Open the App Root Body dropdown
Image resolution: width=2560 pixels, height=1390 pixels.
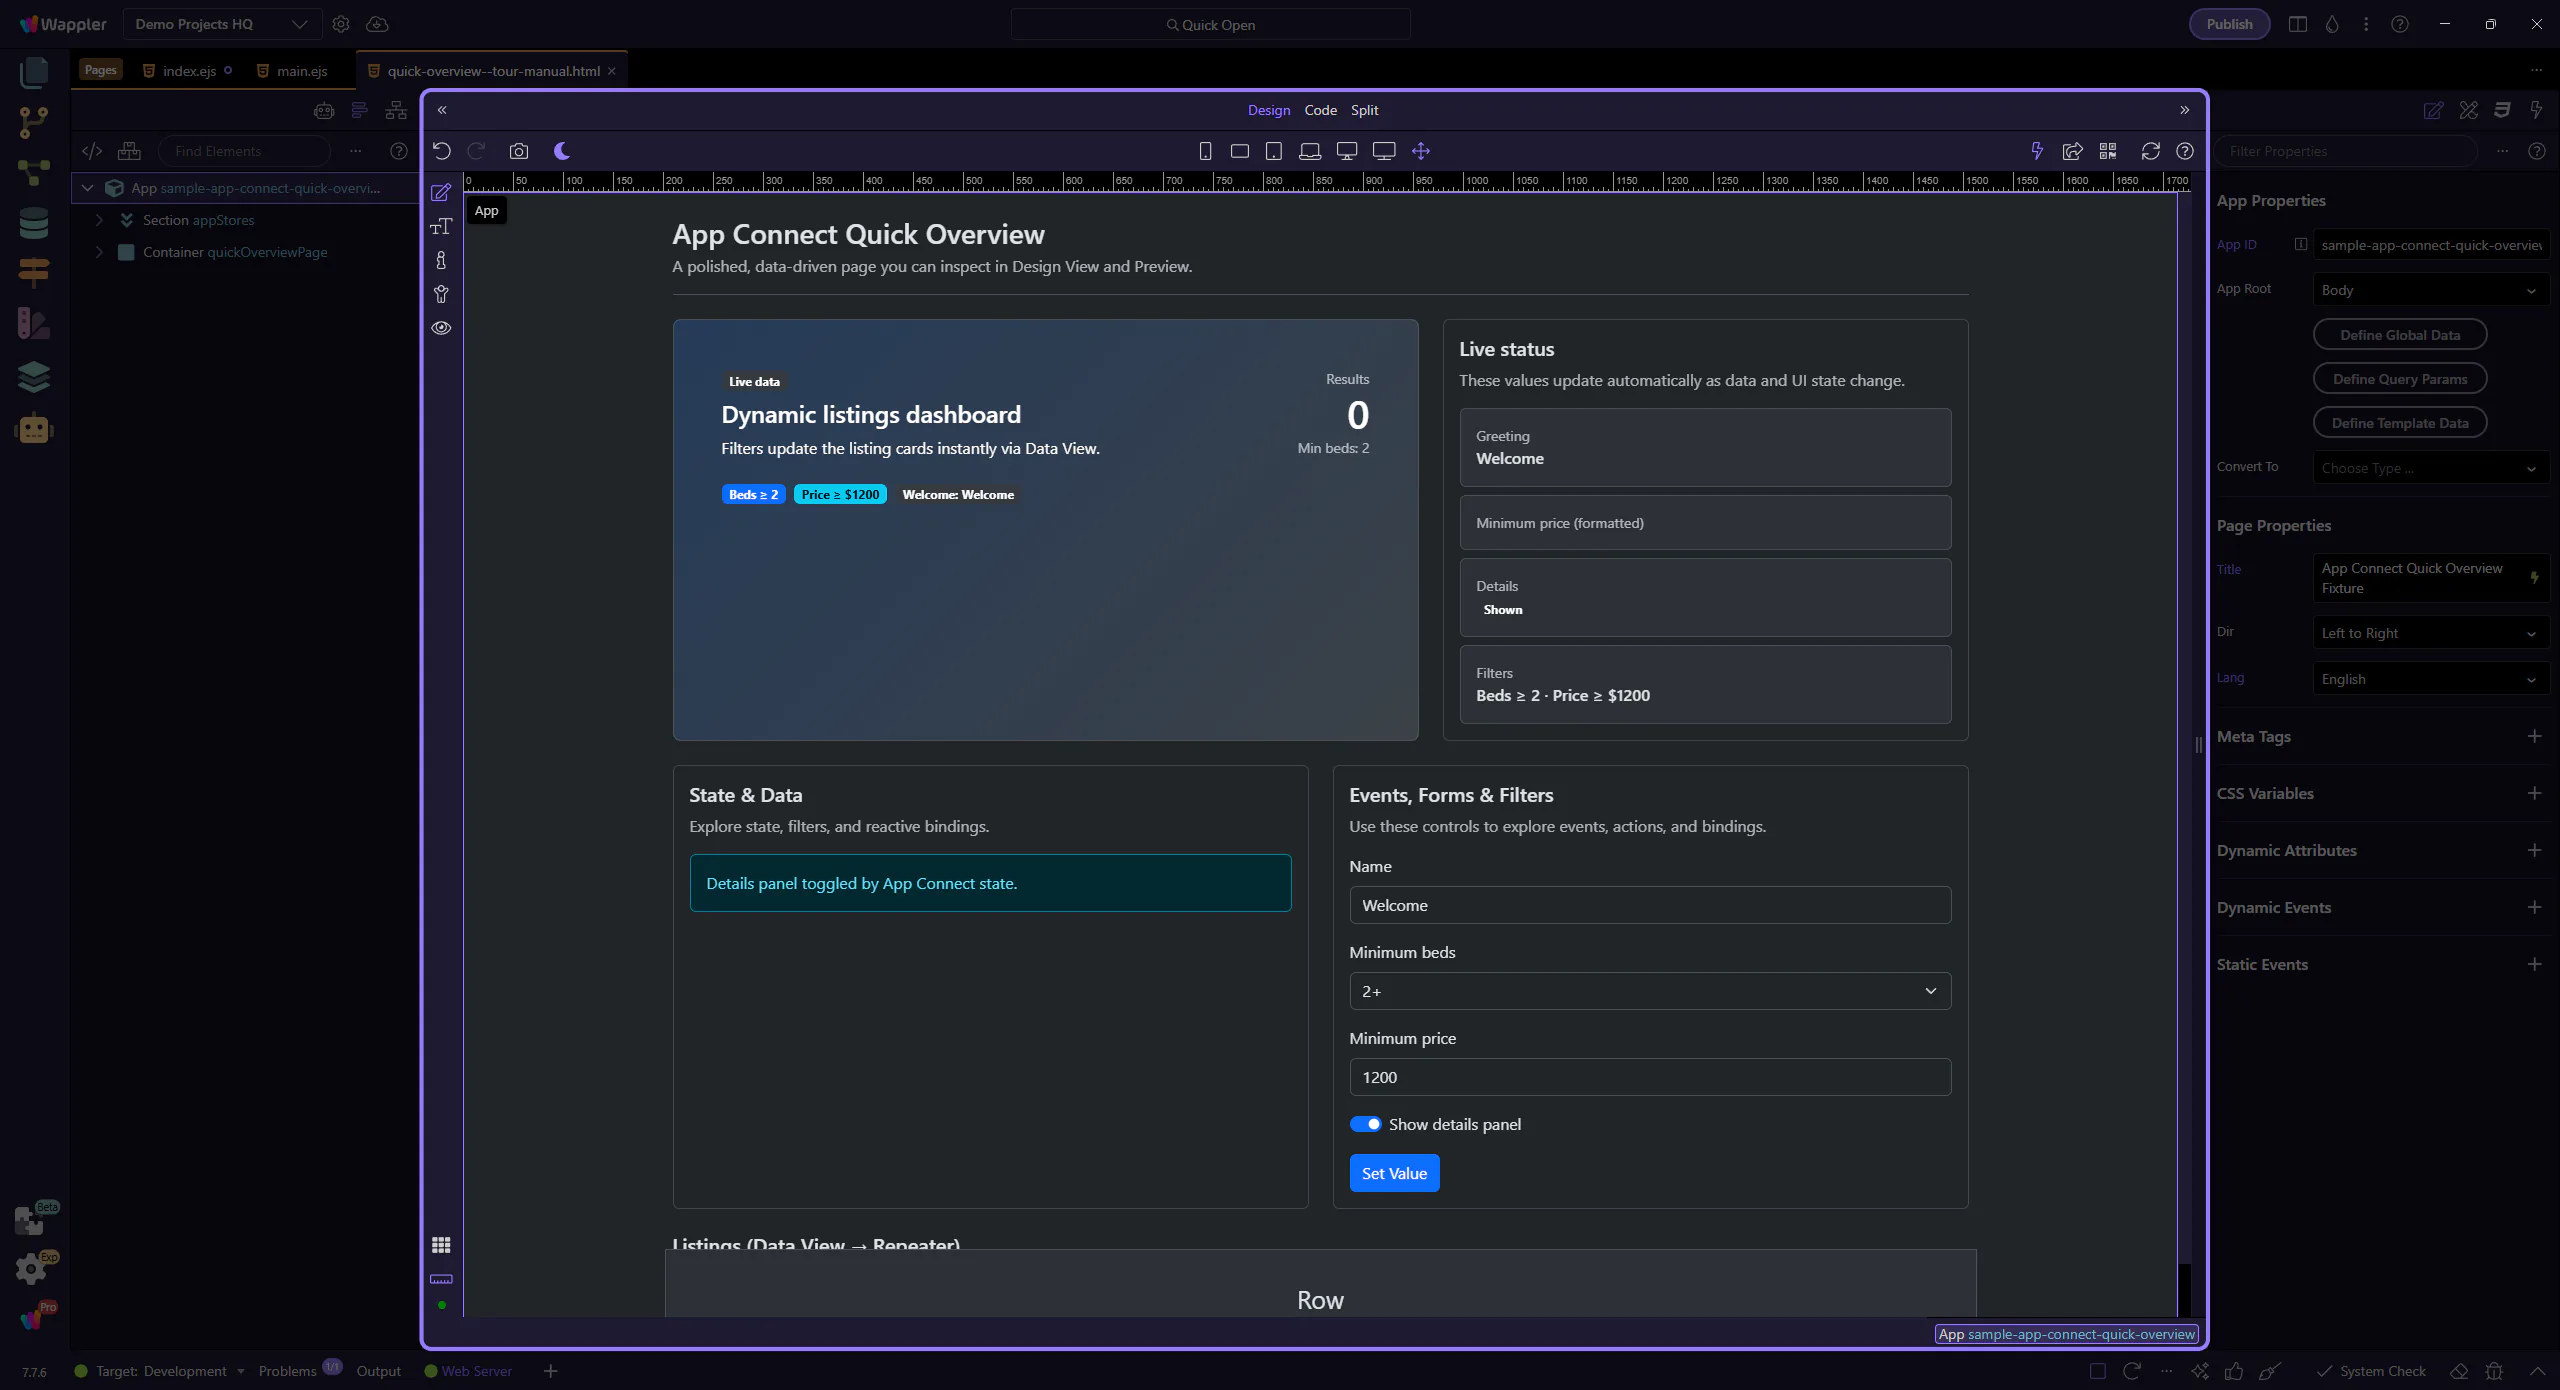tap(2429, 290)
